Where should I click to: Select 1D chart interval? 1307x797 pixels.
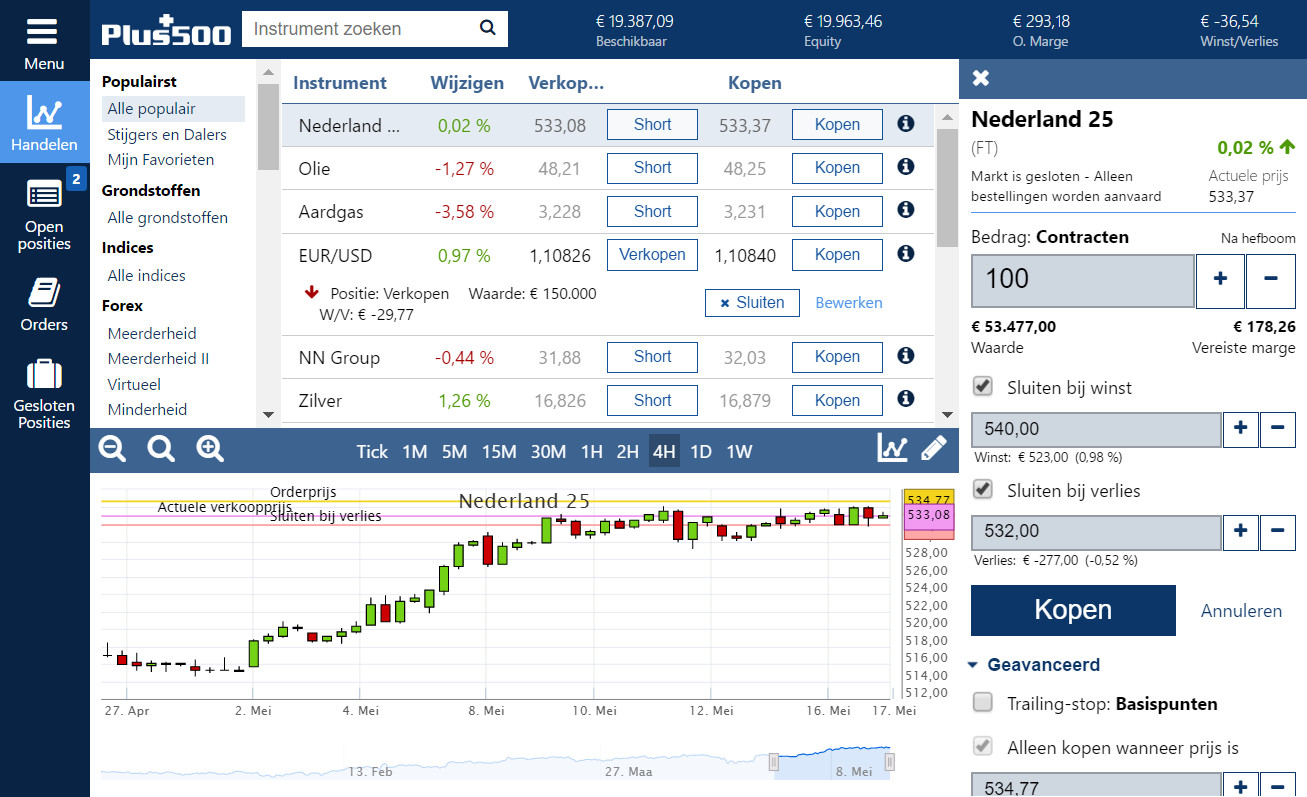click(x=701, y=451)
